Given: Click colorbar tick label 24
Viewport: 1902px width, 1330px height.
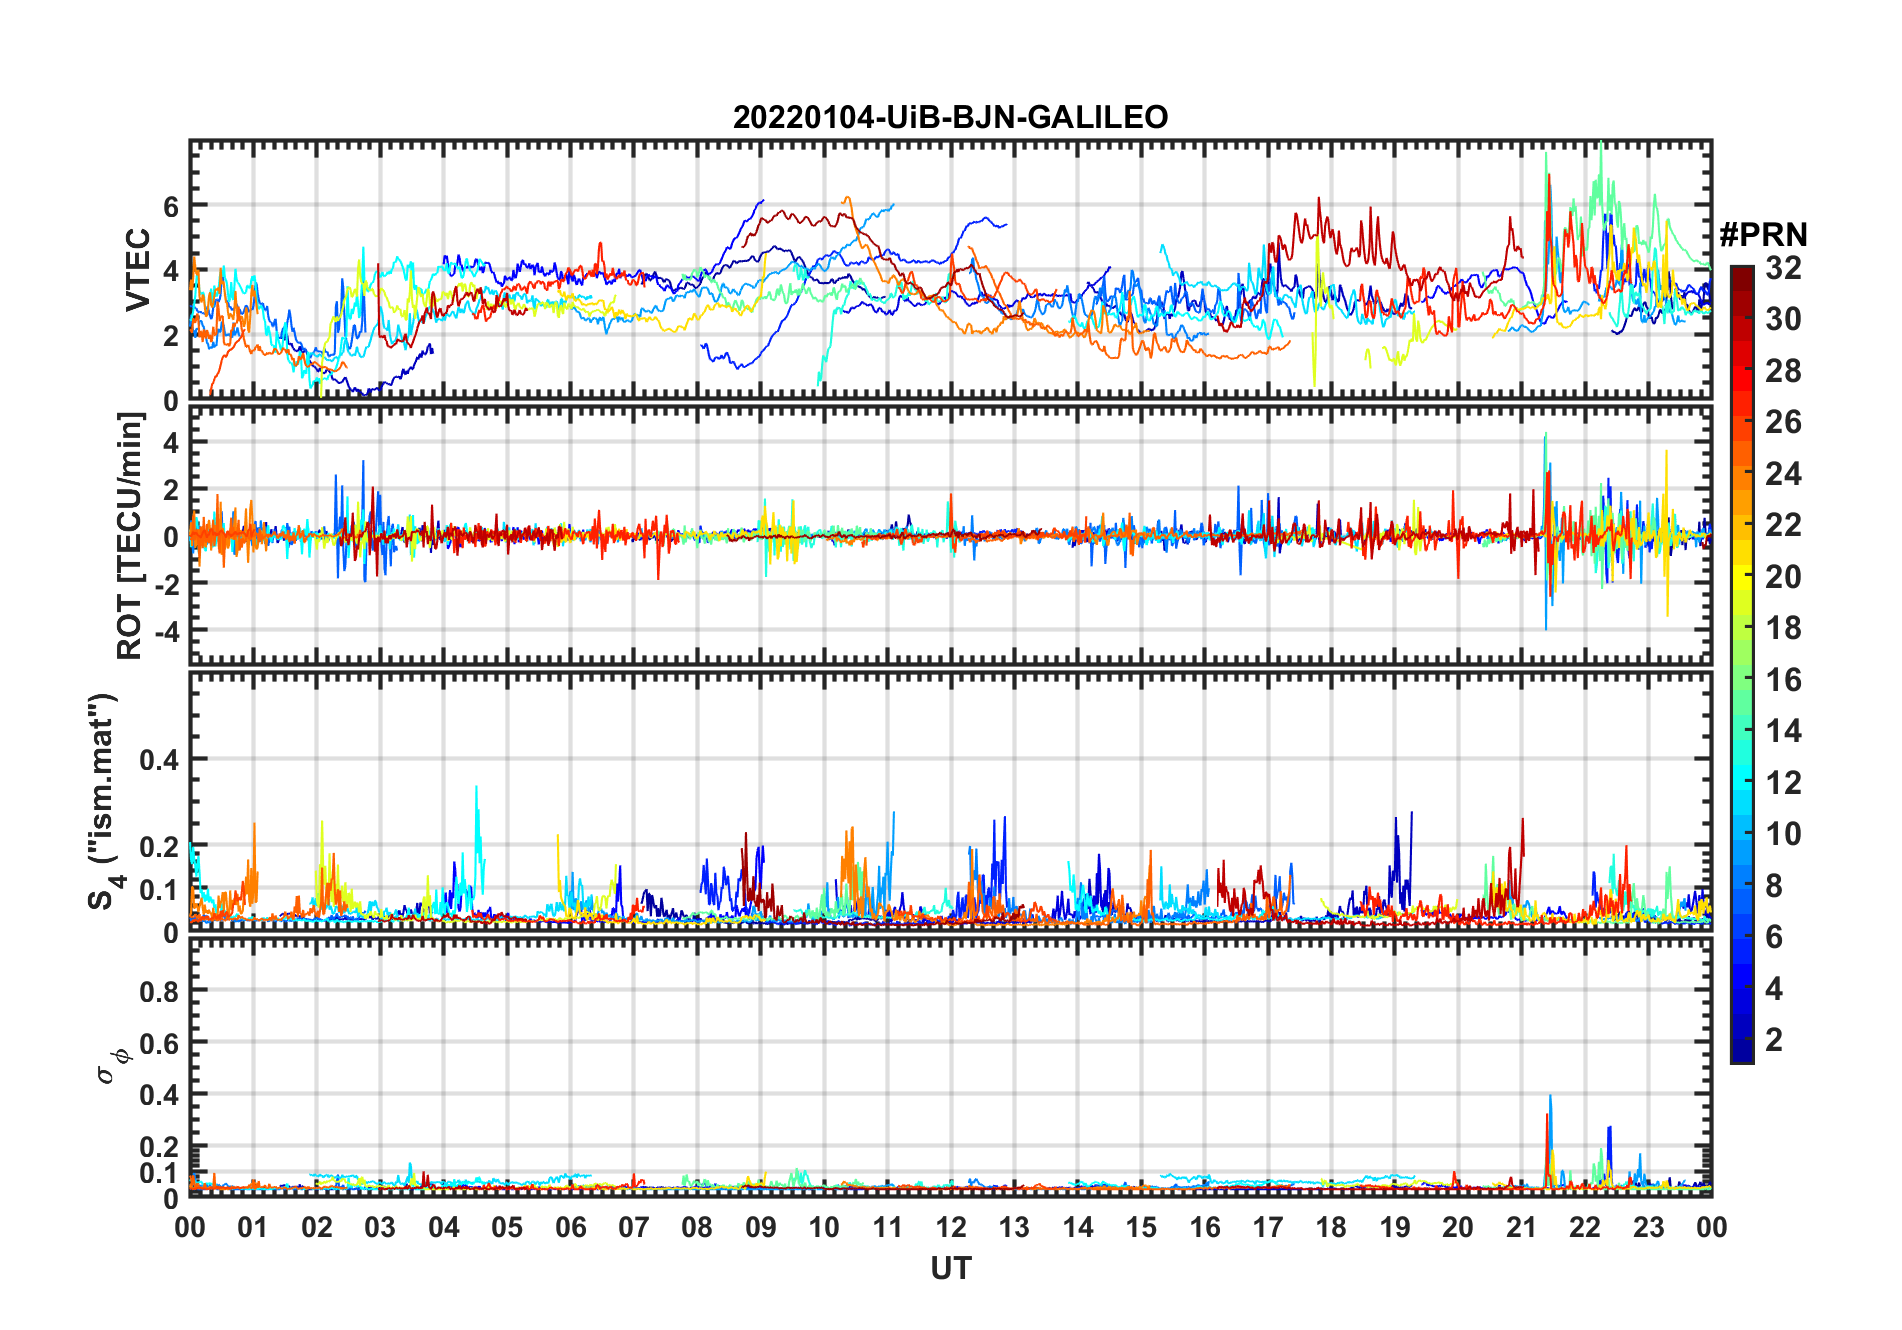Looking at the screenshot, I should 1783,474.
